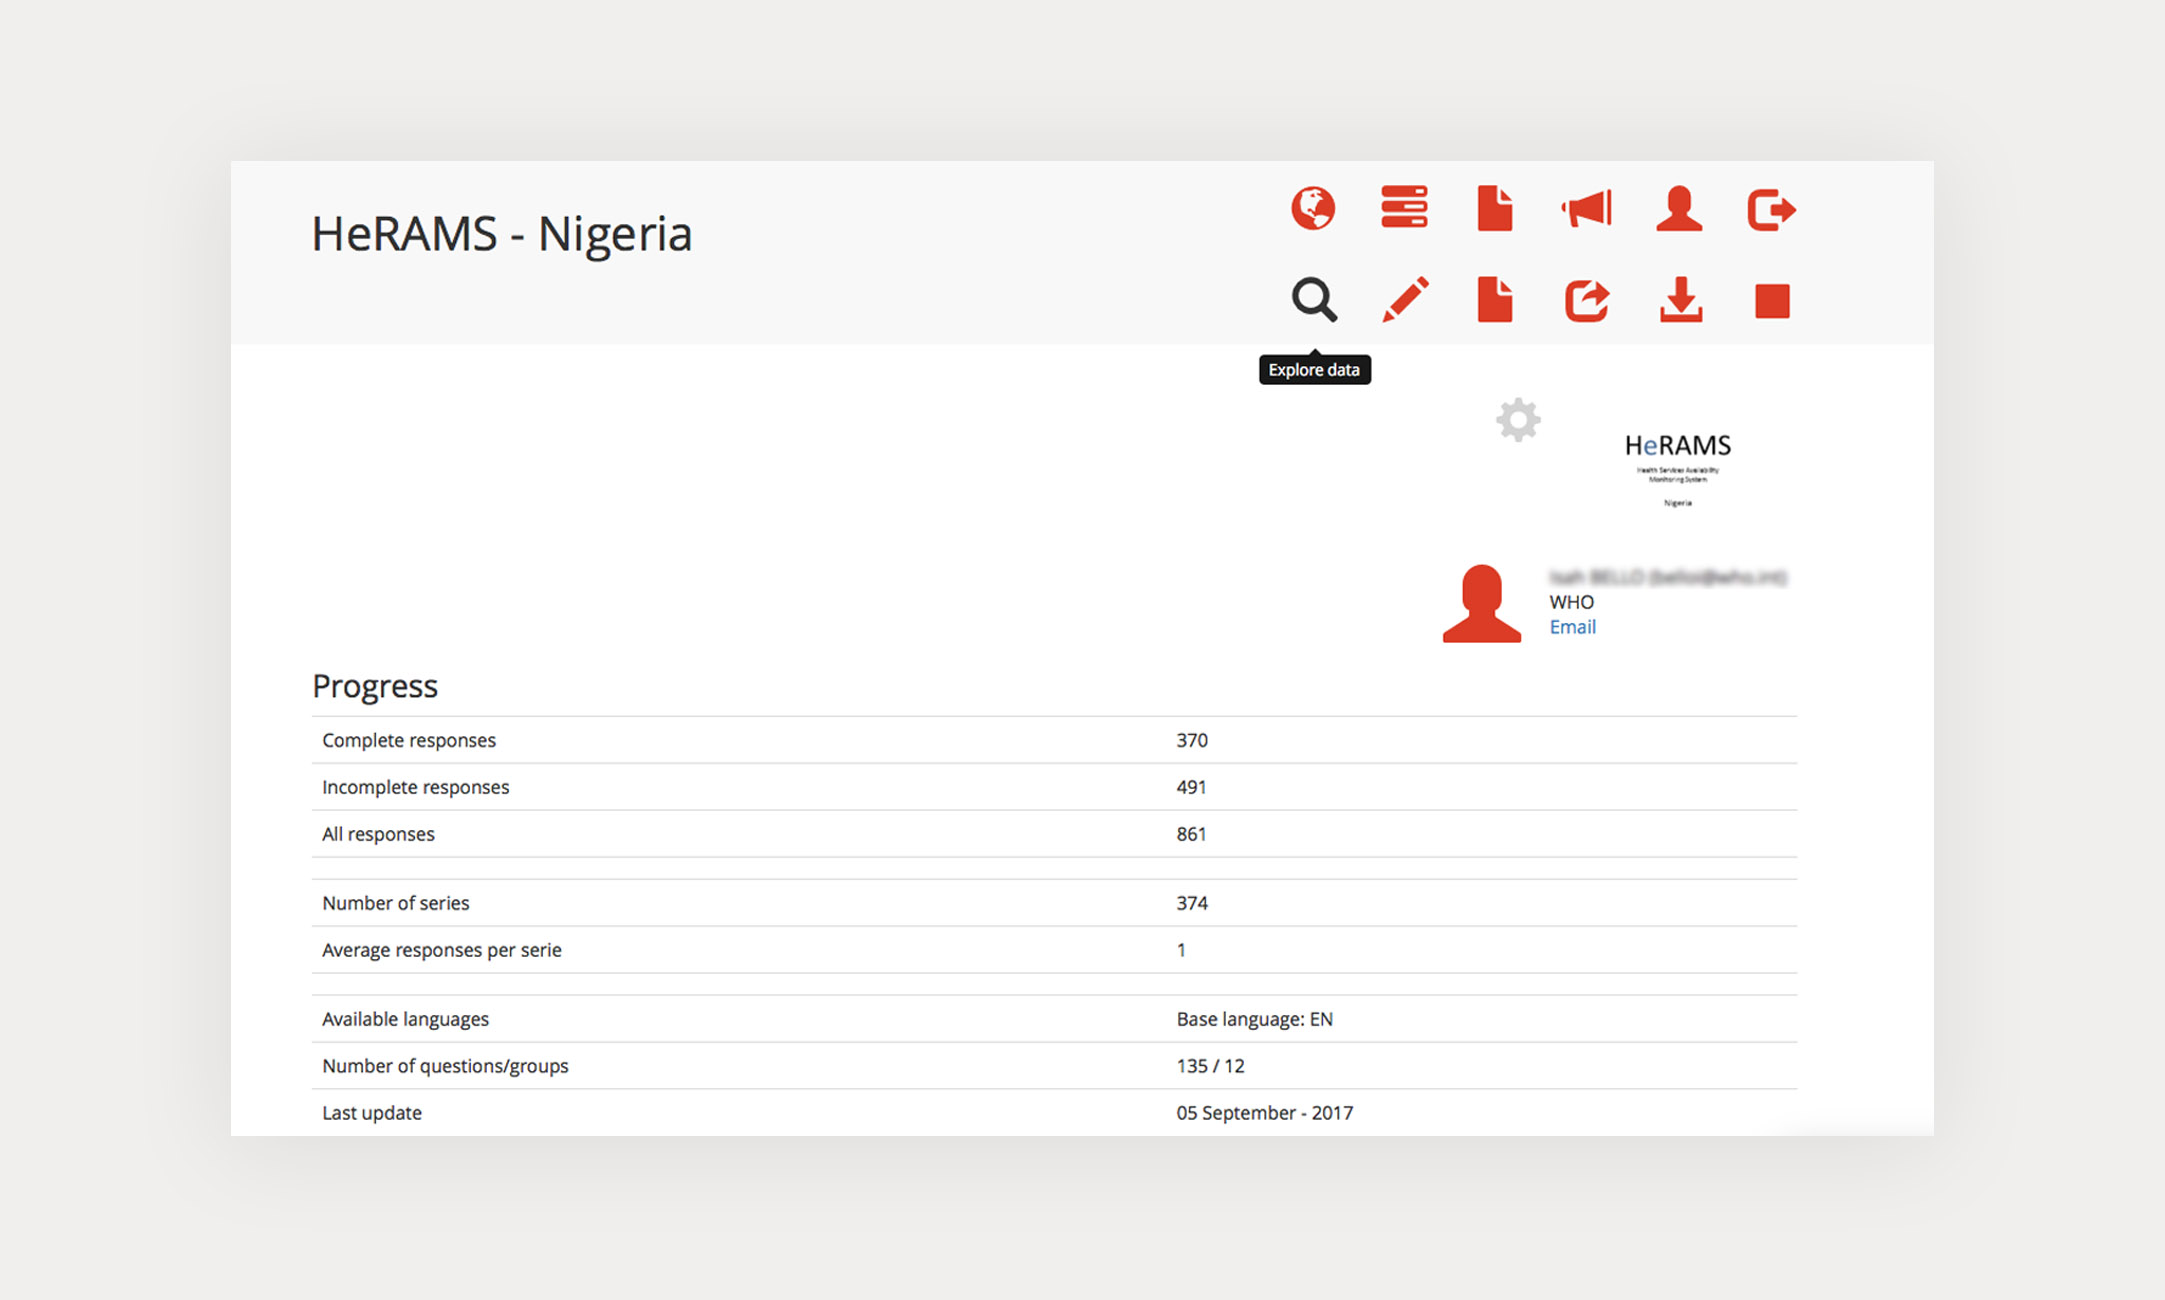
Task: Click the globe icon in the toolbar
Action: 1312,209
